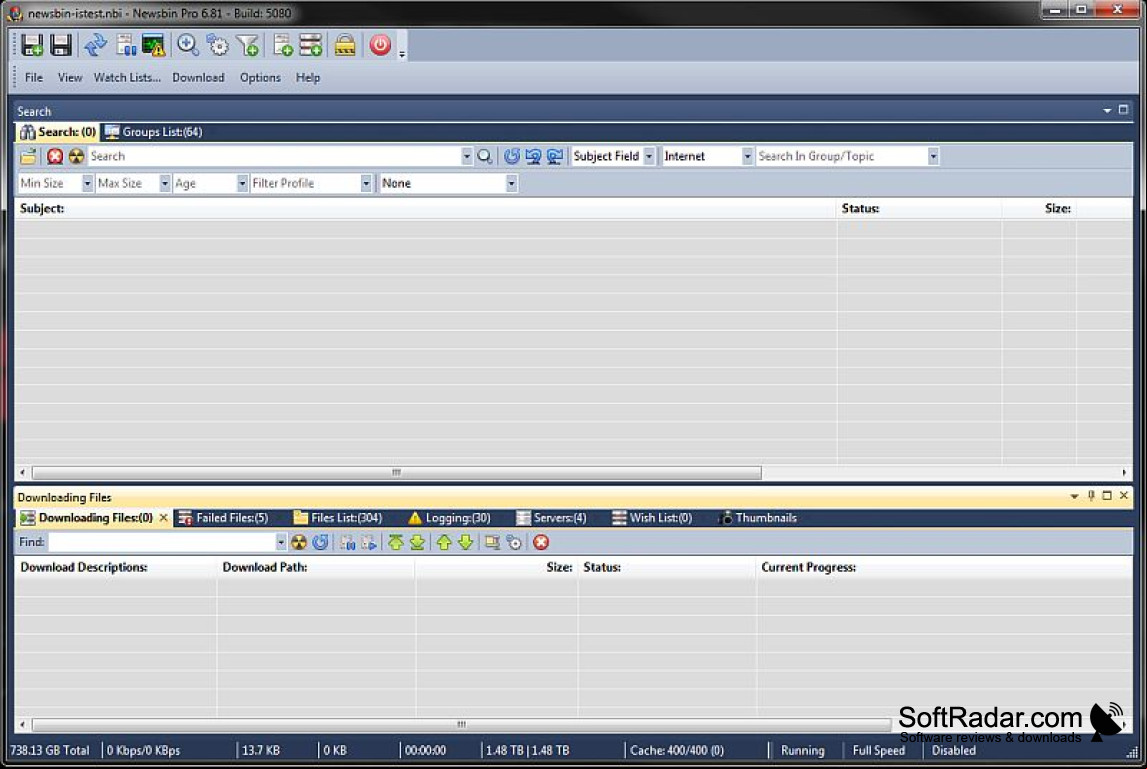Click the add-document plus toolbar icon
Screen dimensions: 1147x769
(282, 45)
